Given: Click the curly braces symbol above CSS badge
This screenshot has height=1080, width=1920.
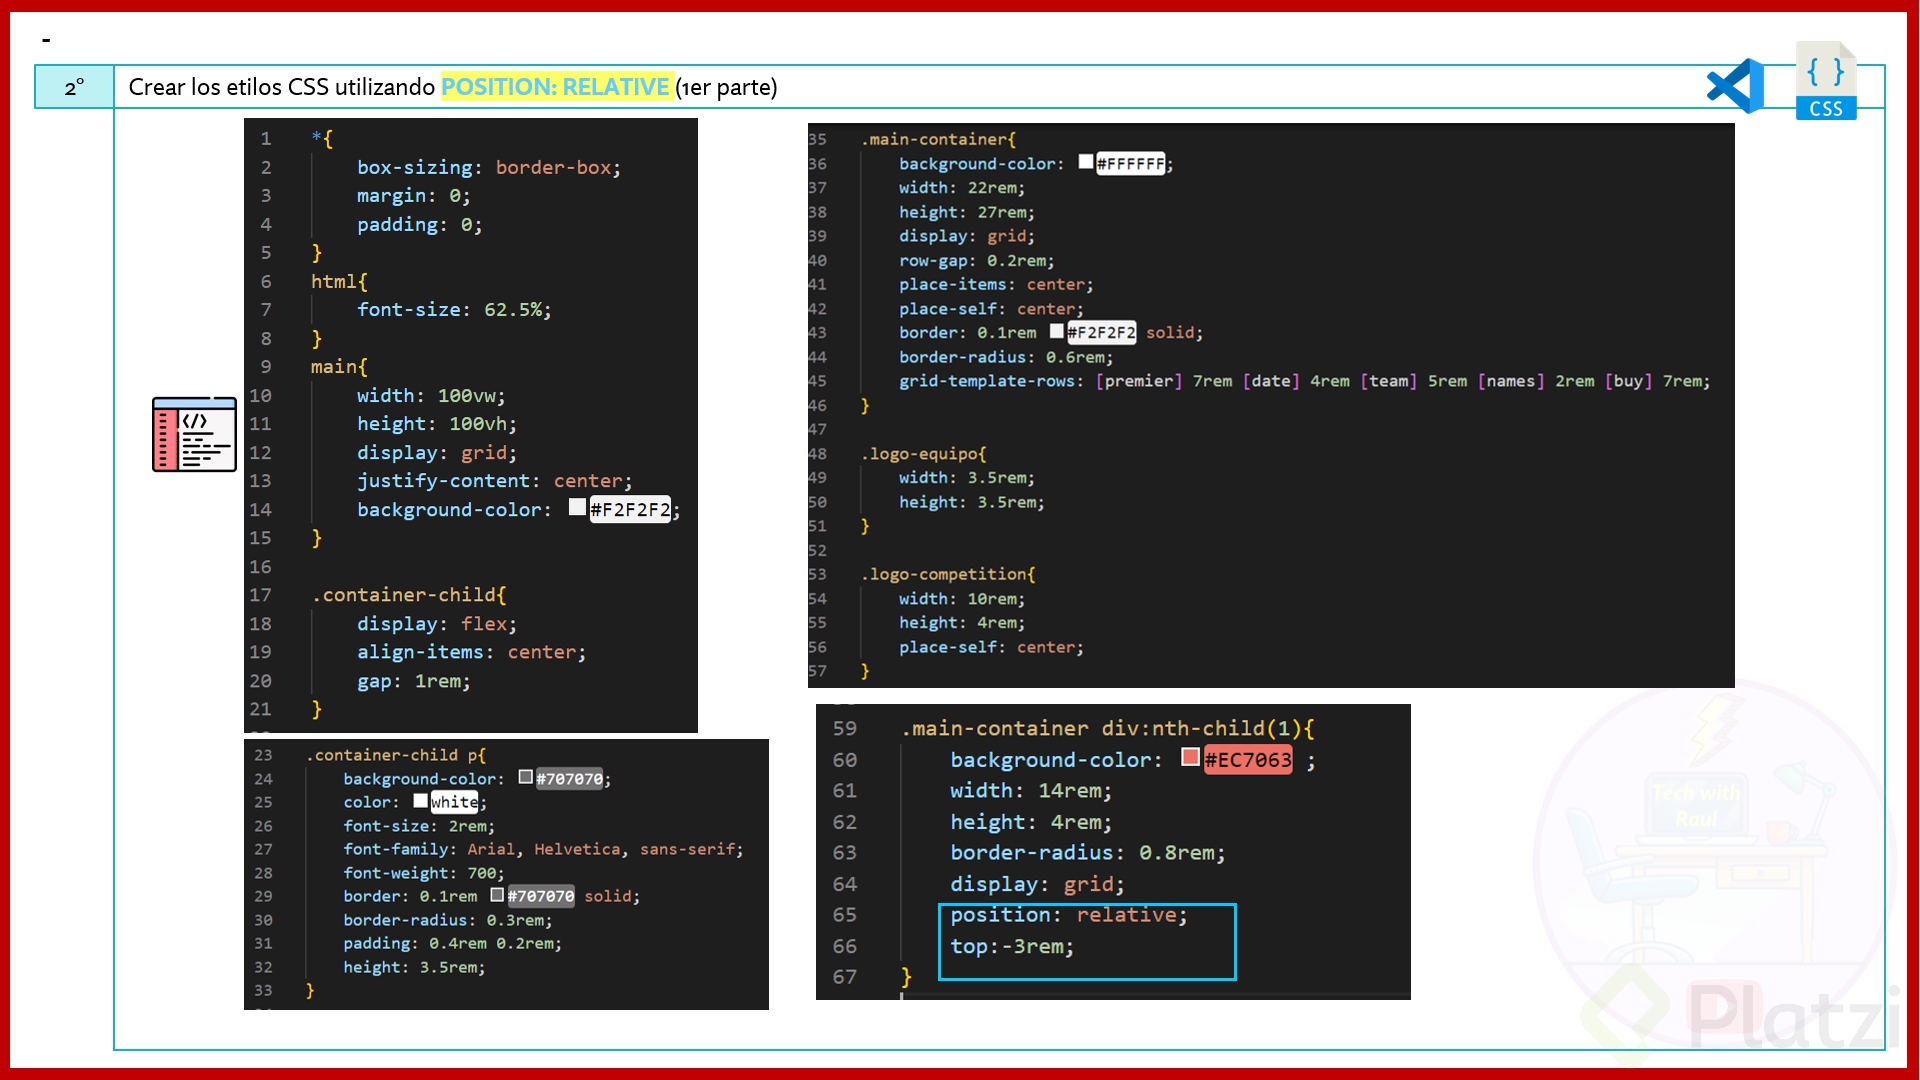Looking at the screenshot, I should point(1826,70).
